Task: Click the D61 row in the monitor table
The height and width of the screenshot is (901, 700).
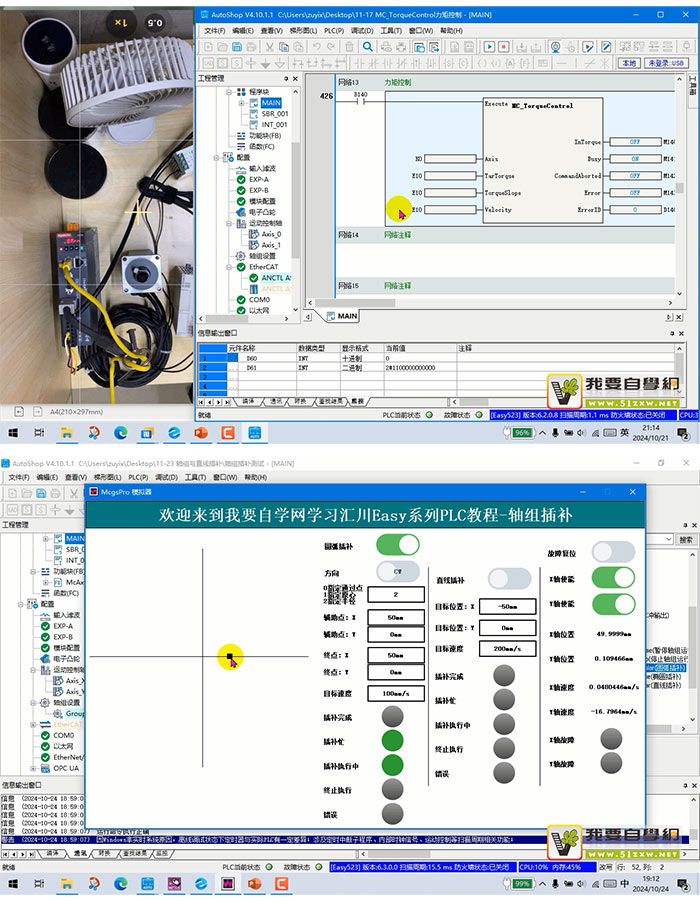Action: point(437,368)
